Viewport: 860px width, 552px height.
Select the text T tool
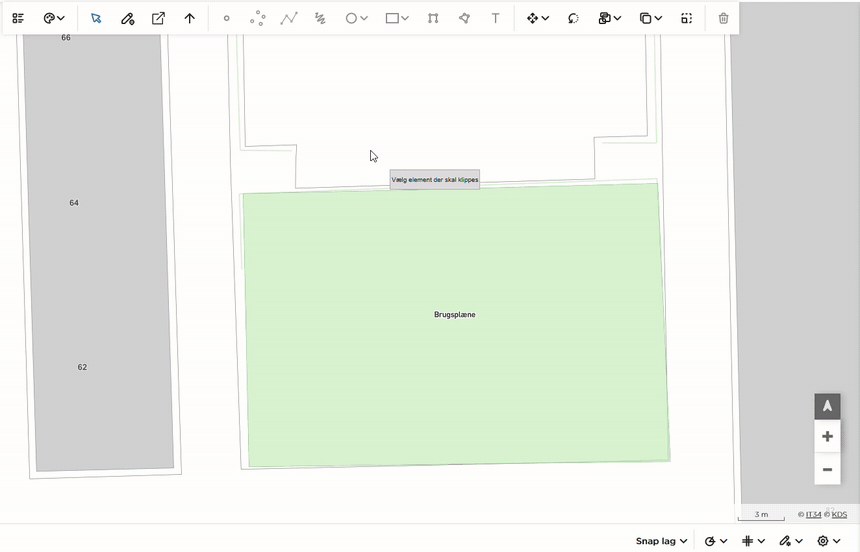(x=495, y=18)
